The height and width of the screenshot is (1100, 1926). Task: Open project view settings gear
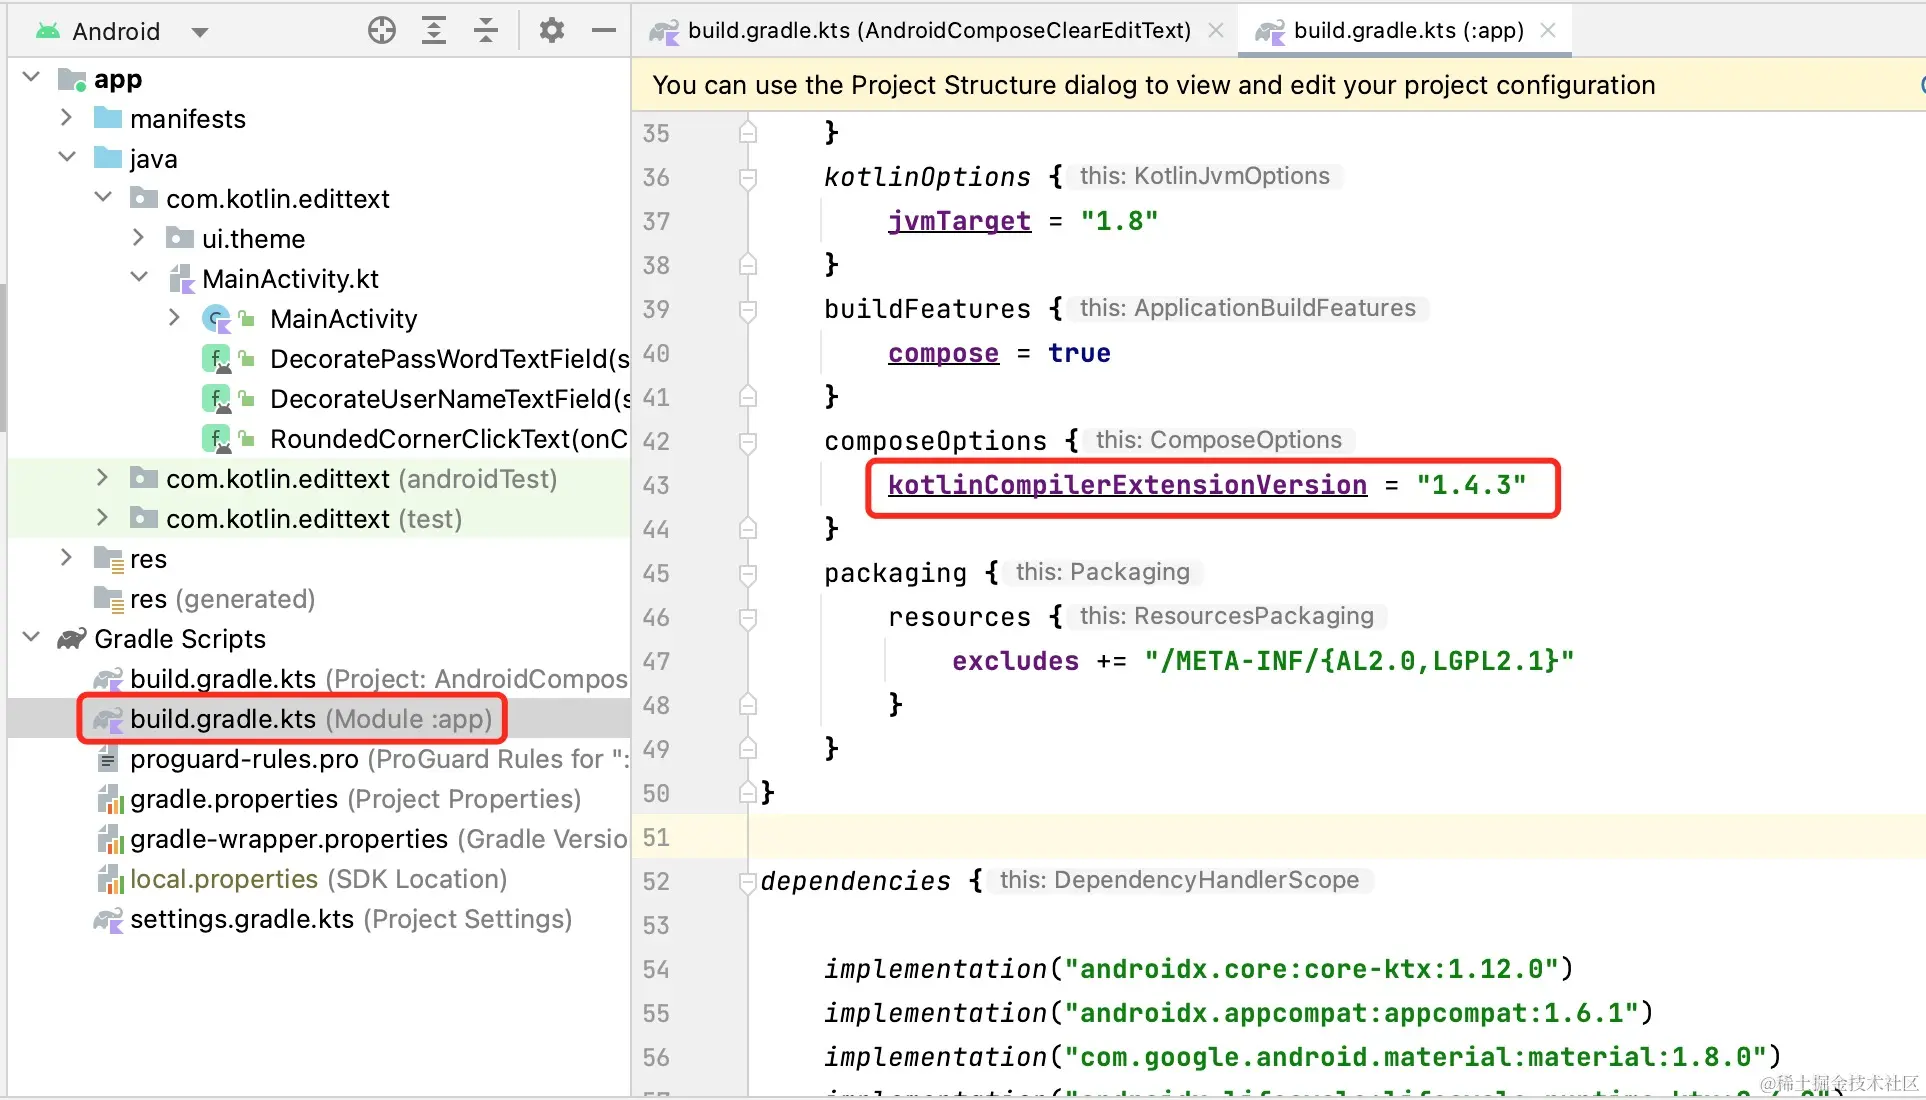pyautogui.click(x=551, y=31)
